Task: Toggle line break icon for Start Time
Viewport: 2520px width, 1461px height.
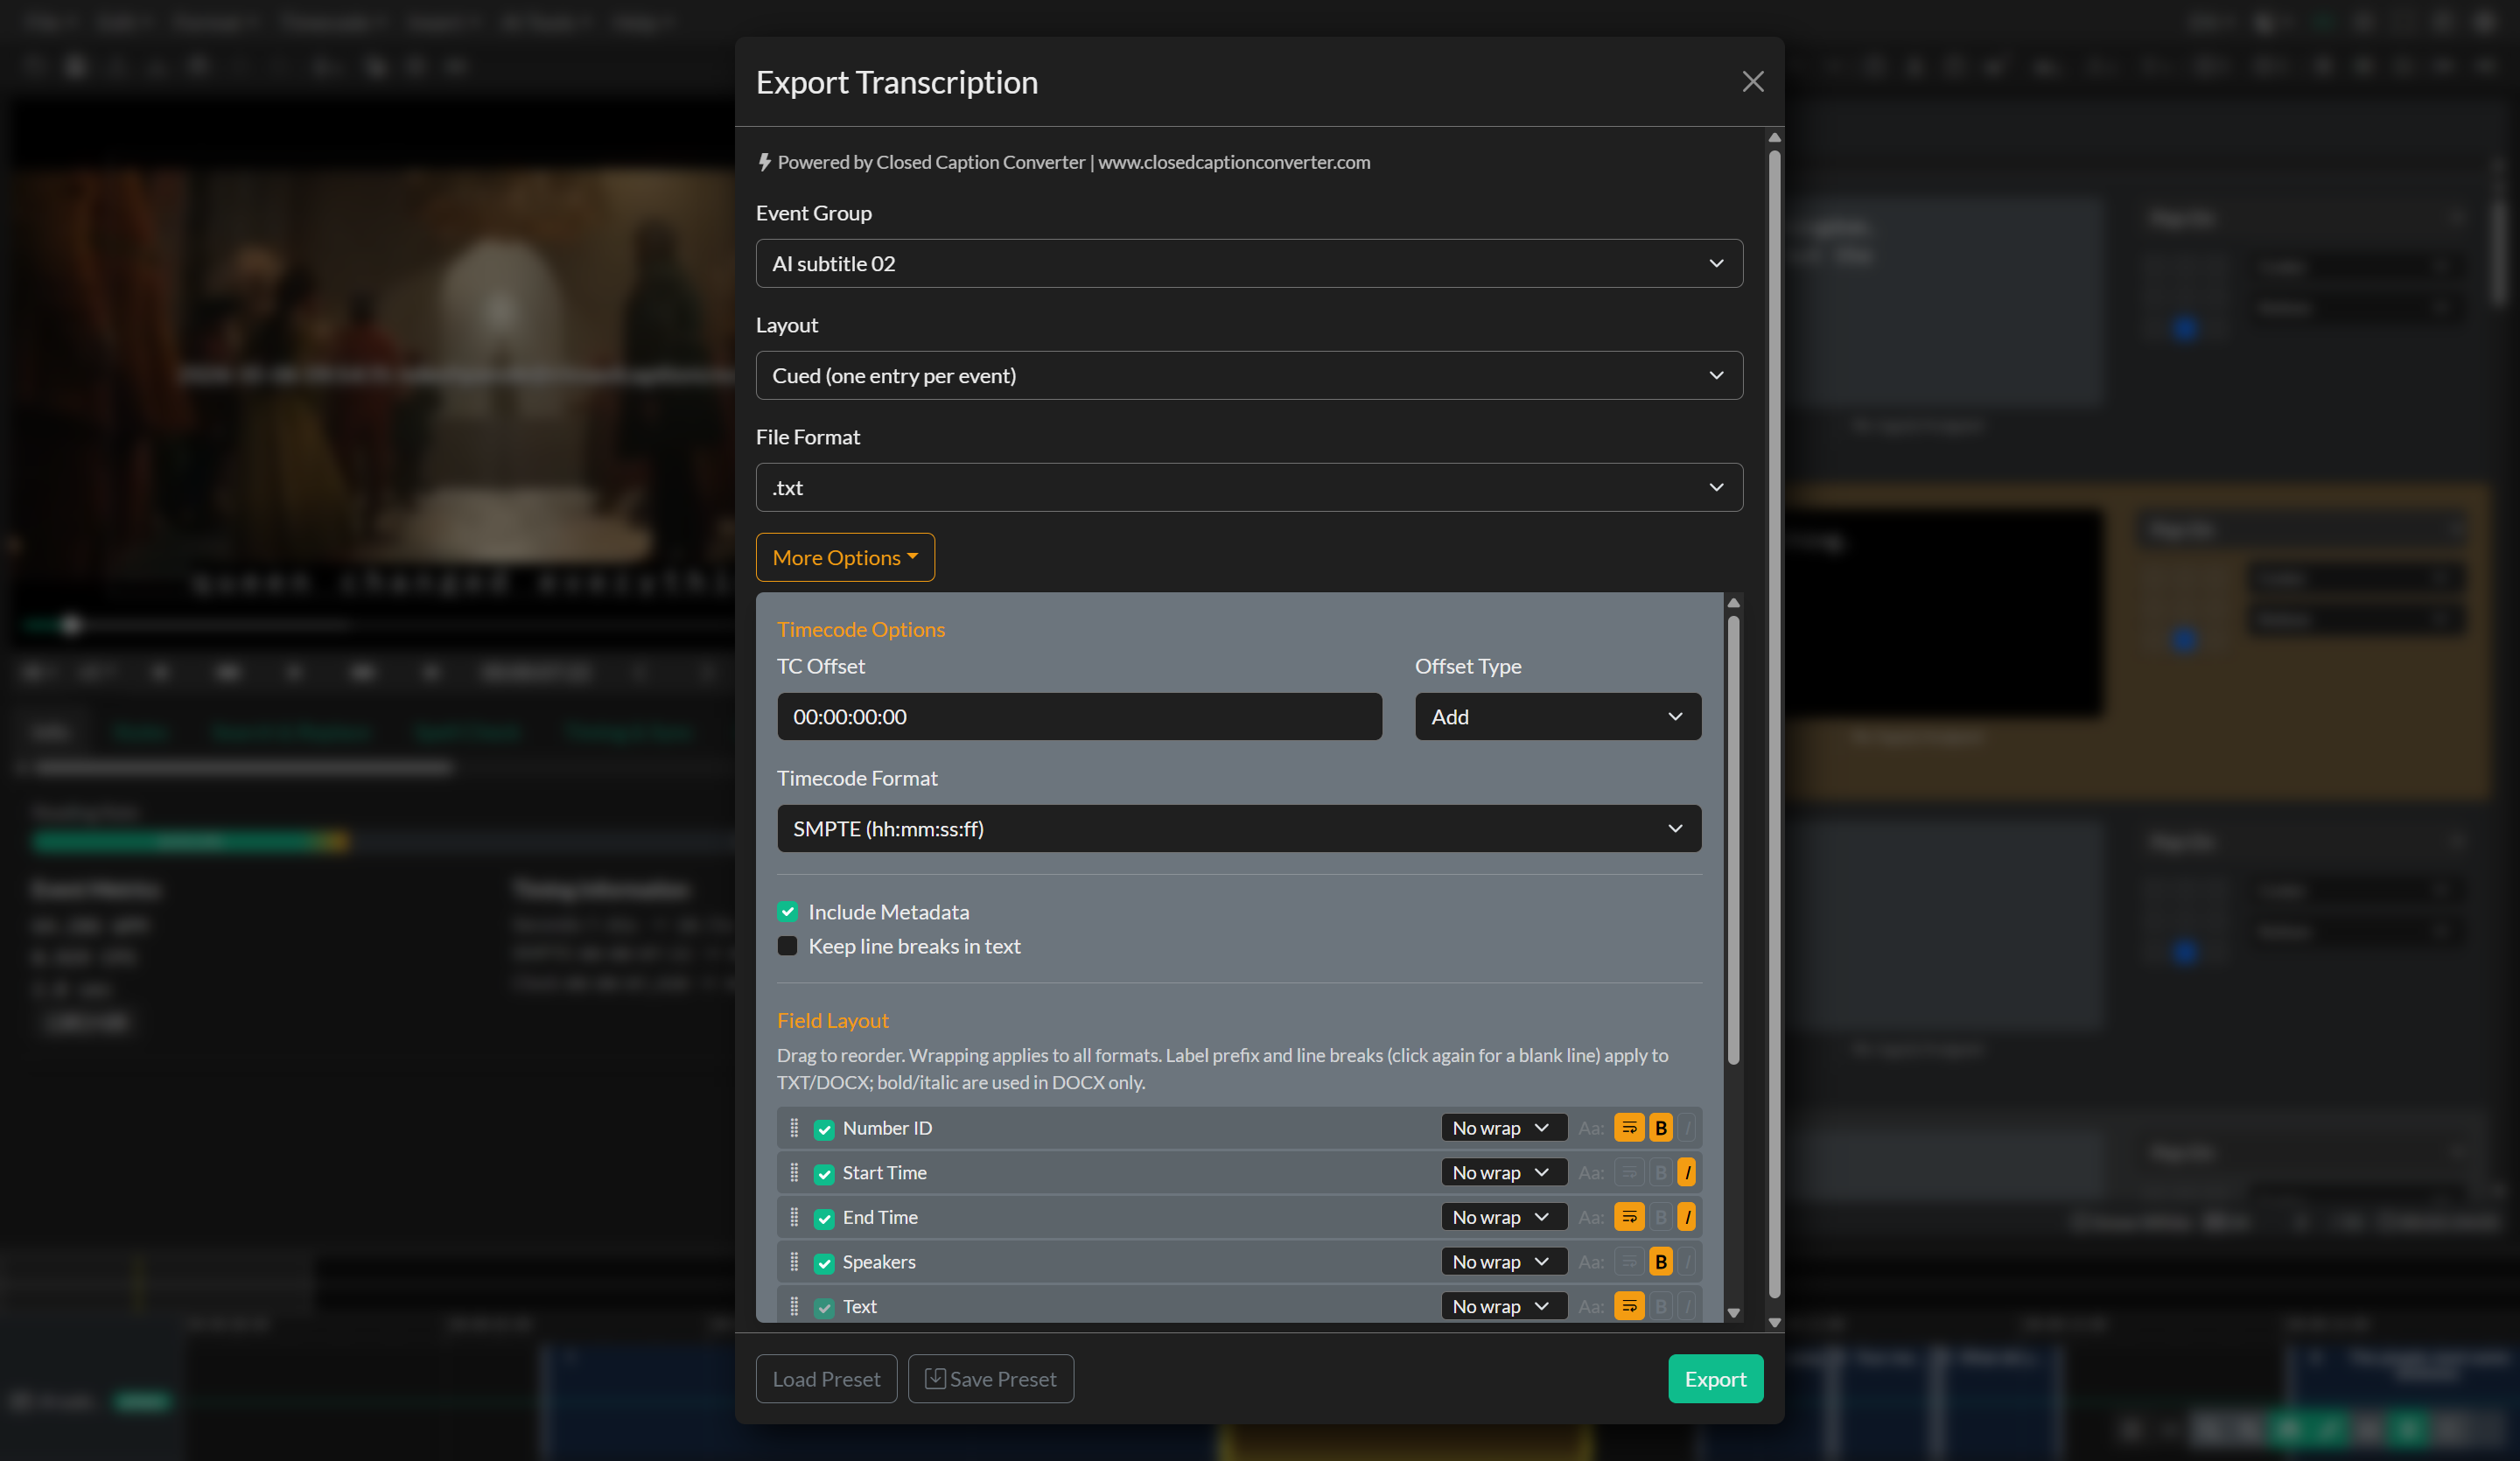Action: 1629,1172
